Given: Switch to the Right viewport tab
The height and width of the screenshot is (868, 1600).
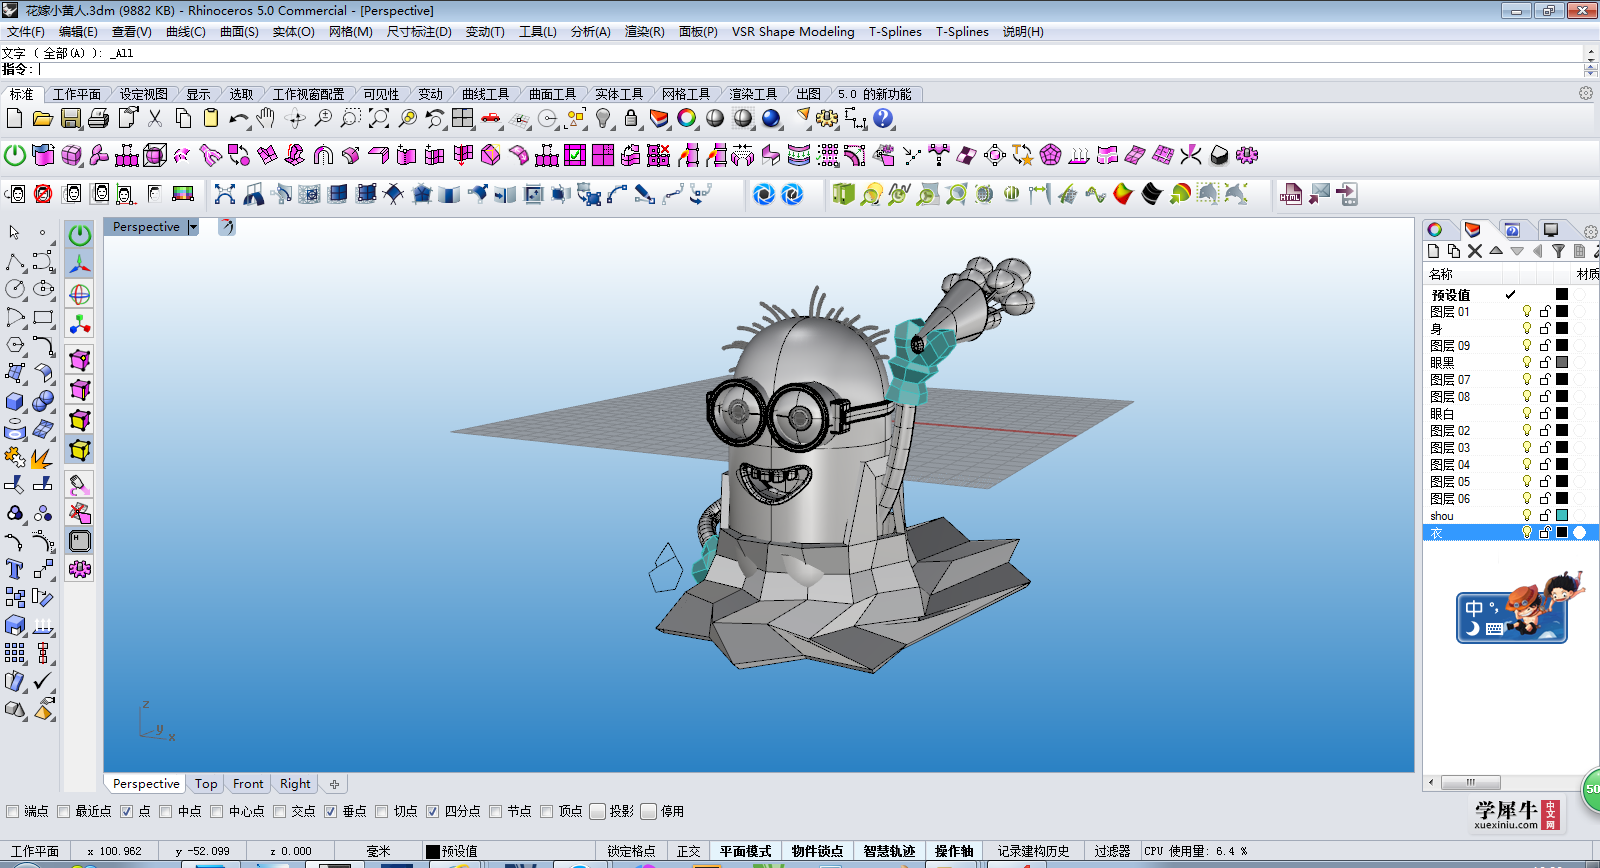Looking at the screenshot, I should click(295, 784).
